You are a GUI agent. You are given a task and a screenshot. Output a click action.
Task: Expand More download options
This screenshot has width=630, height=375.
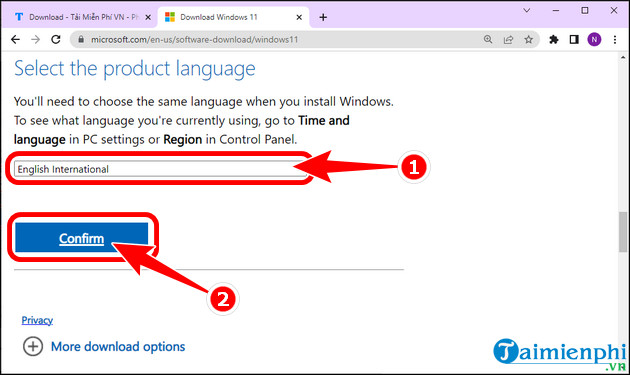[118, 346]
